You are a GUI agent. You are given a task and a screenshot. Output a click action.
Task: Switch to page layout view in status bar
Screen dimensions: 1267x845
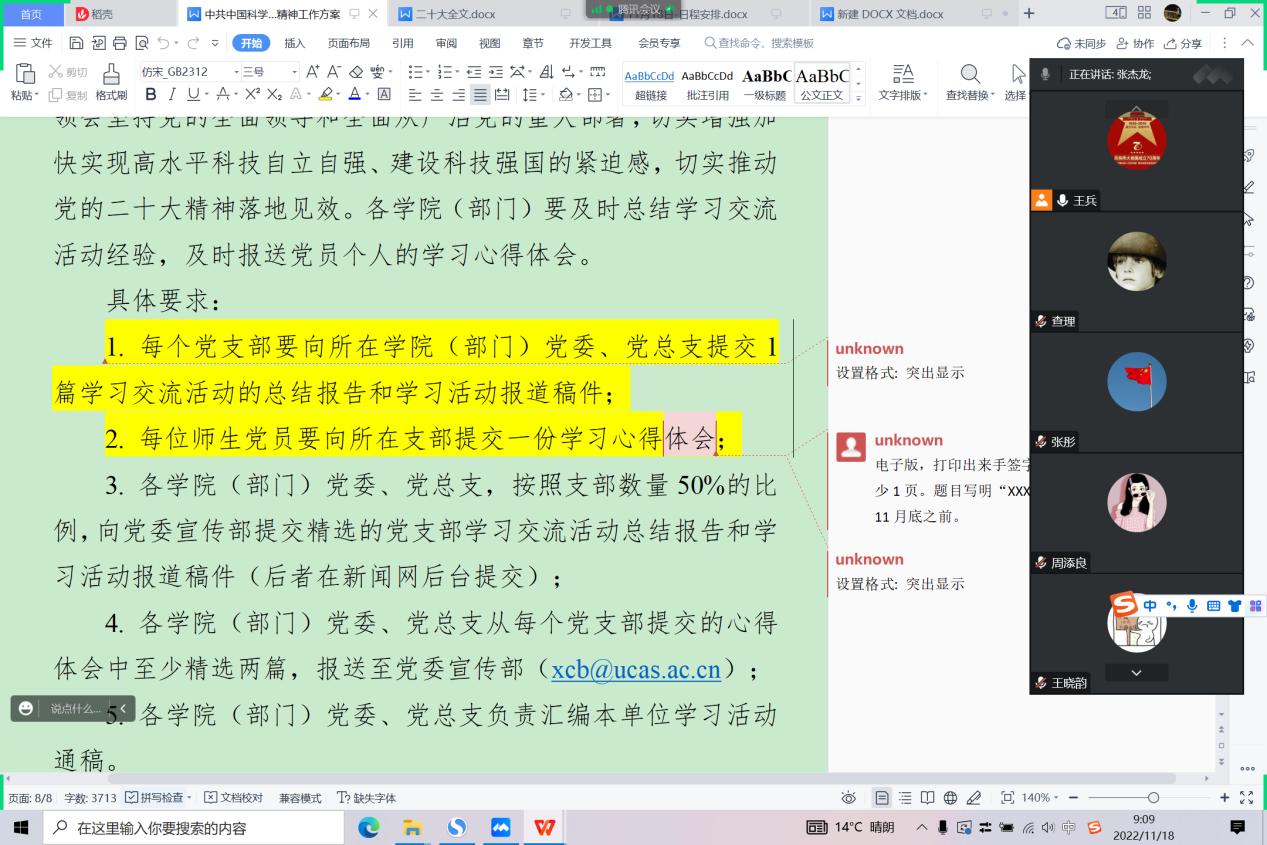click(882, 798)
